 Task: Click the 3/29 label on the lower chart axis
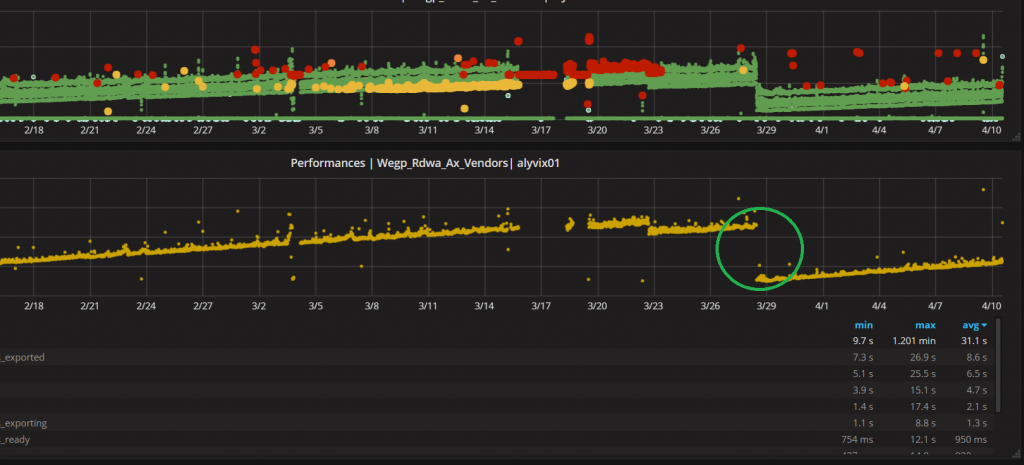[765, 304]
